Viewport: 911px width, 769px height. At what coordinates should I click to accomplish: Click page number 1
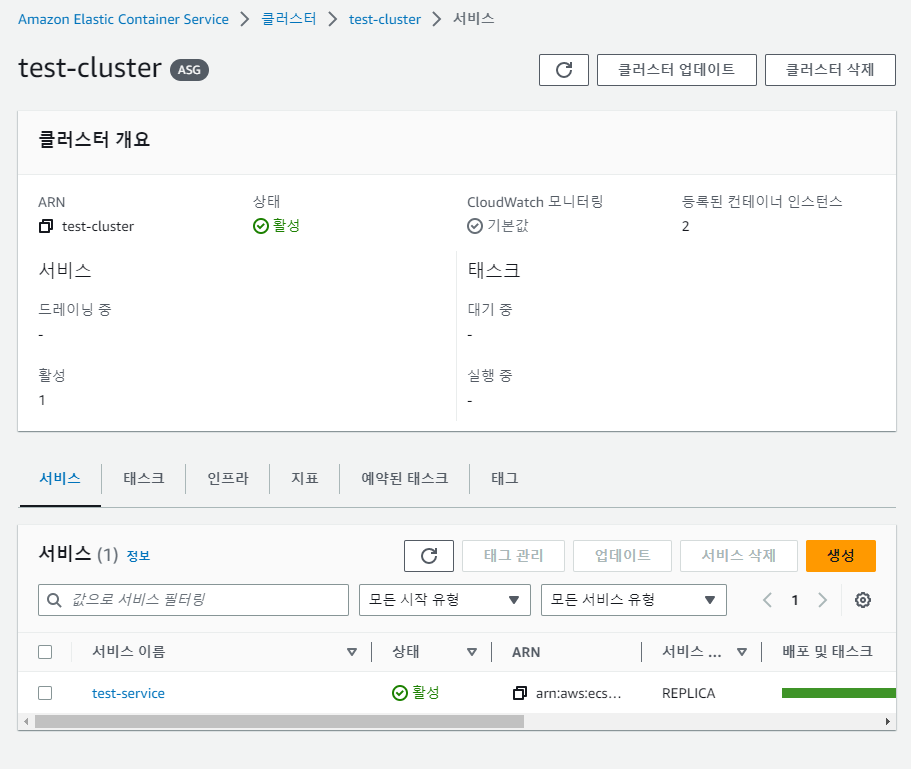795,600
